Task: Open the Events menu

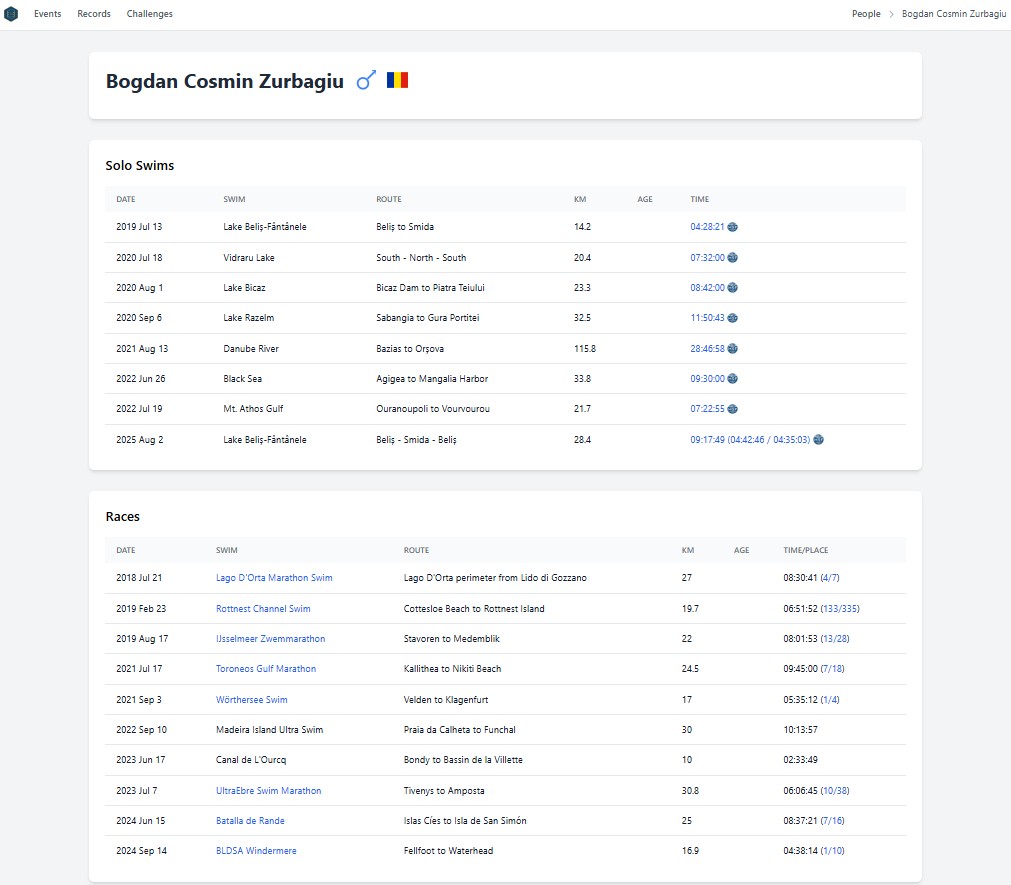Action: tap(47, 14)
